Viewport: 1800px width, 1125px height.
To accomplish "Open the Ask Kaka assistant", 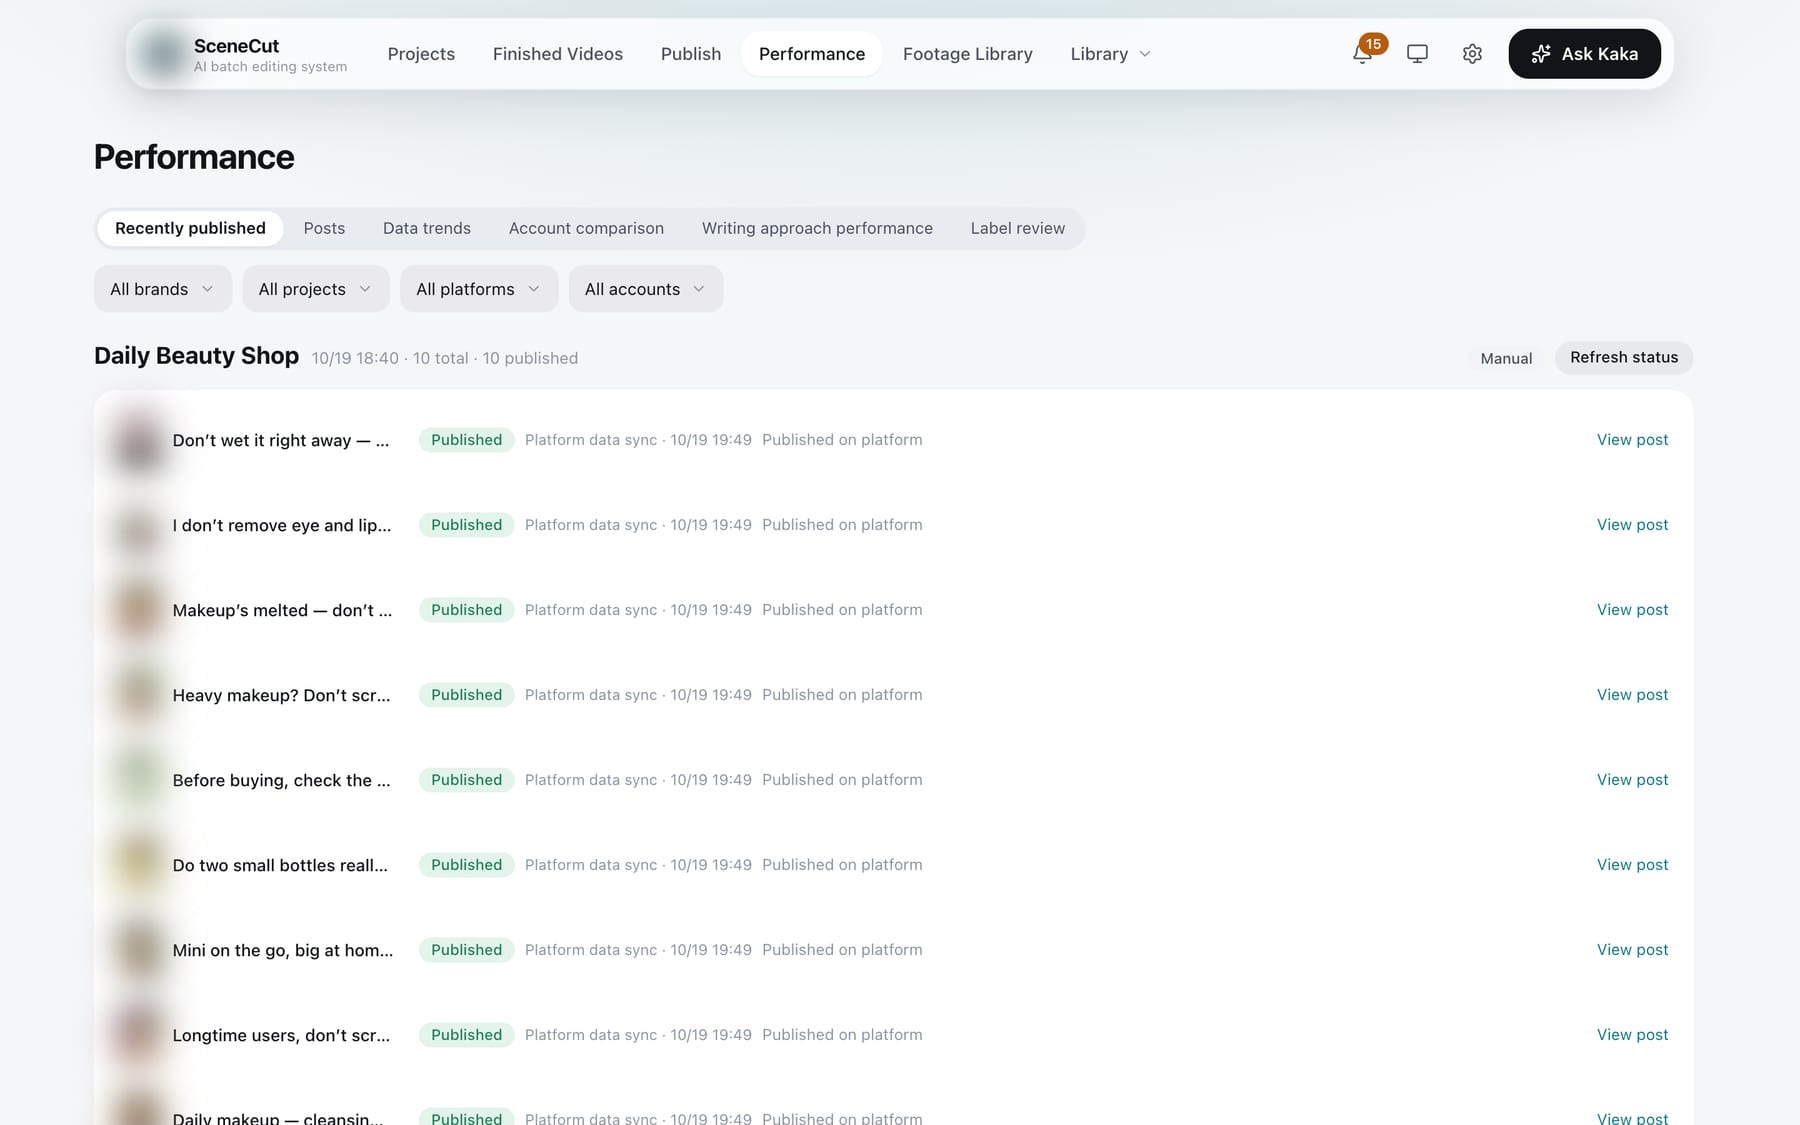I will point(1584,54).
